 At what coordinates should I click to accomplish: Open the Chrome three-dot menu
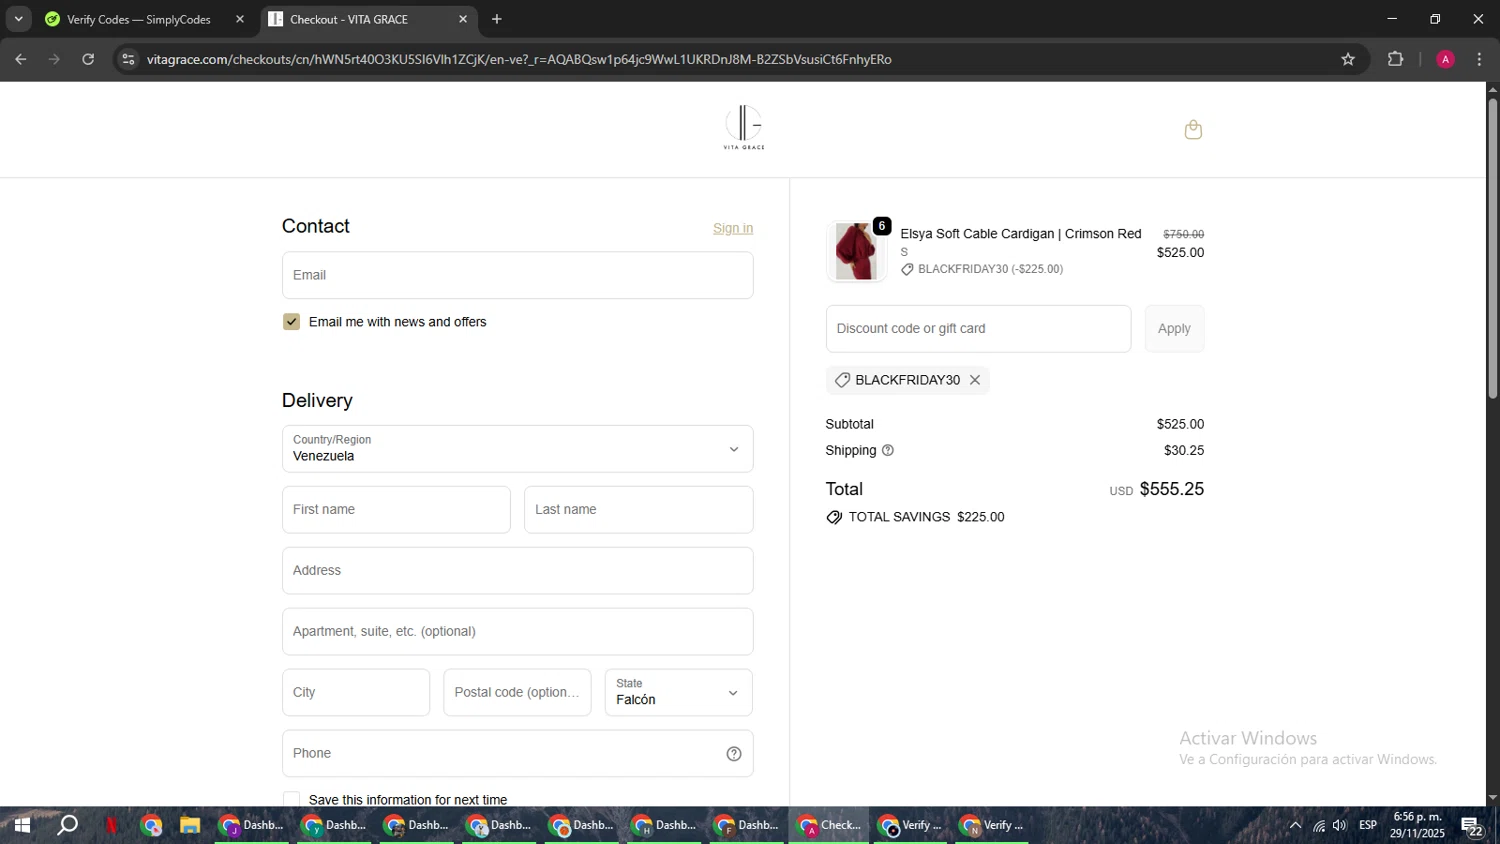pos(1479,59)
